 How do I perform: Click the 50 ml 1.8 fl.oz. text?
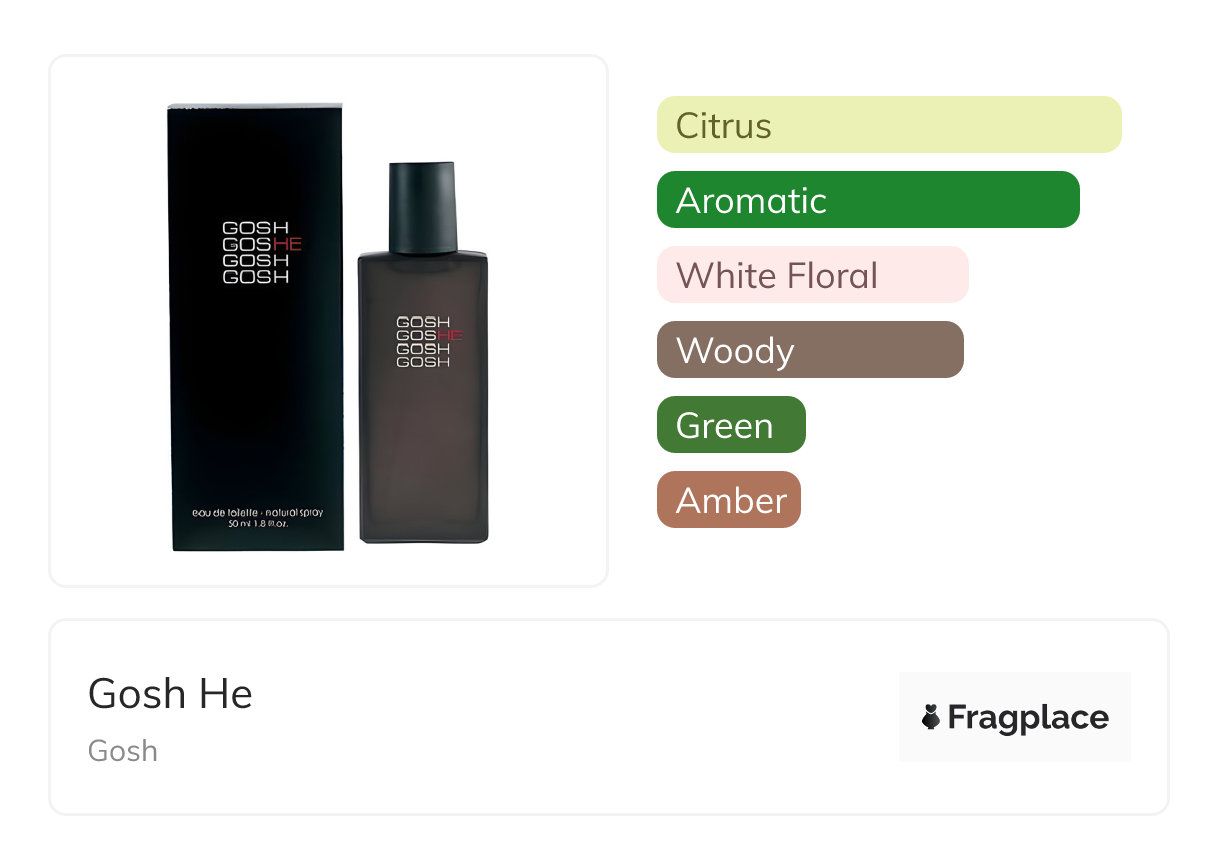click(x=257, y=524)
